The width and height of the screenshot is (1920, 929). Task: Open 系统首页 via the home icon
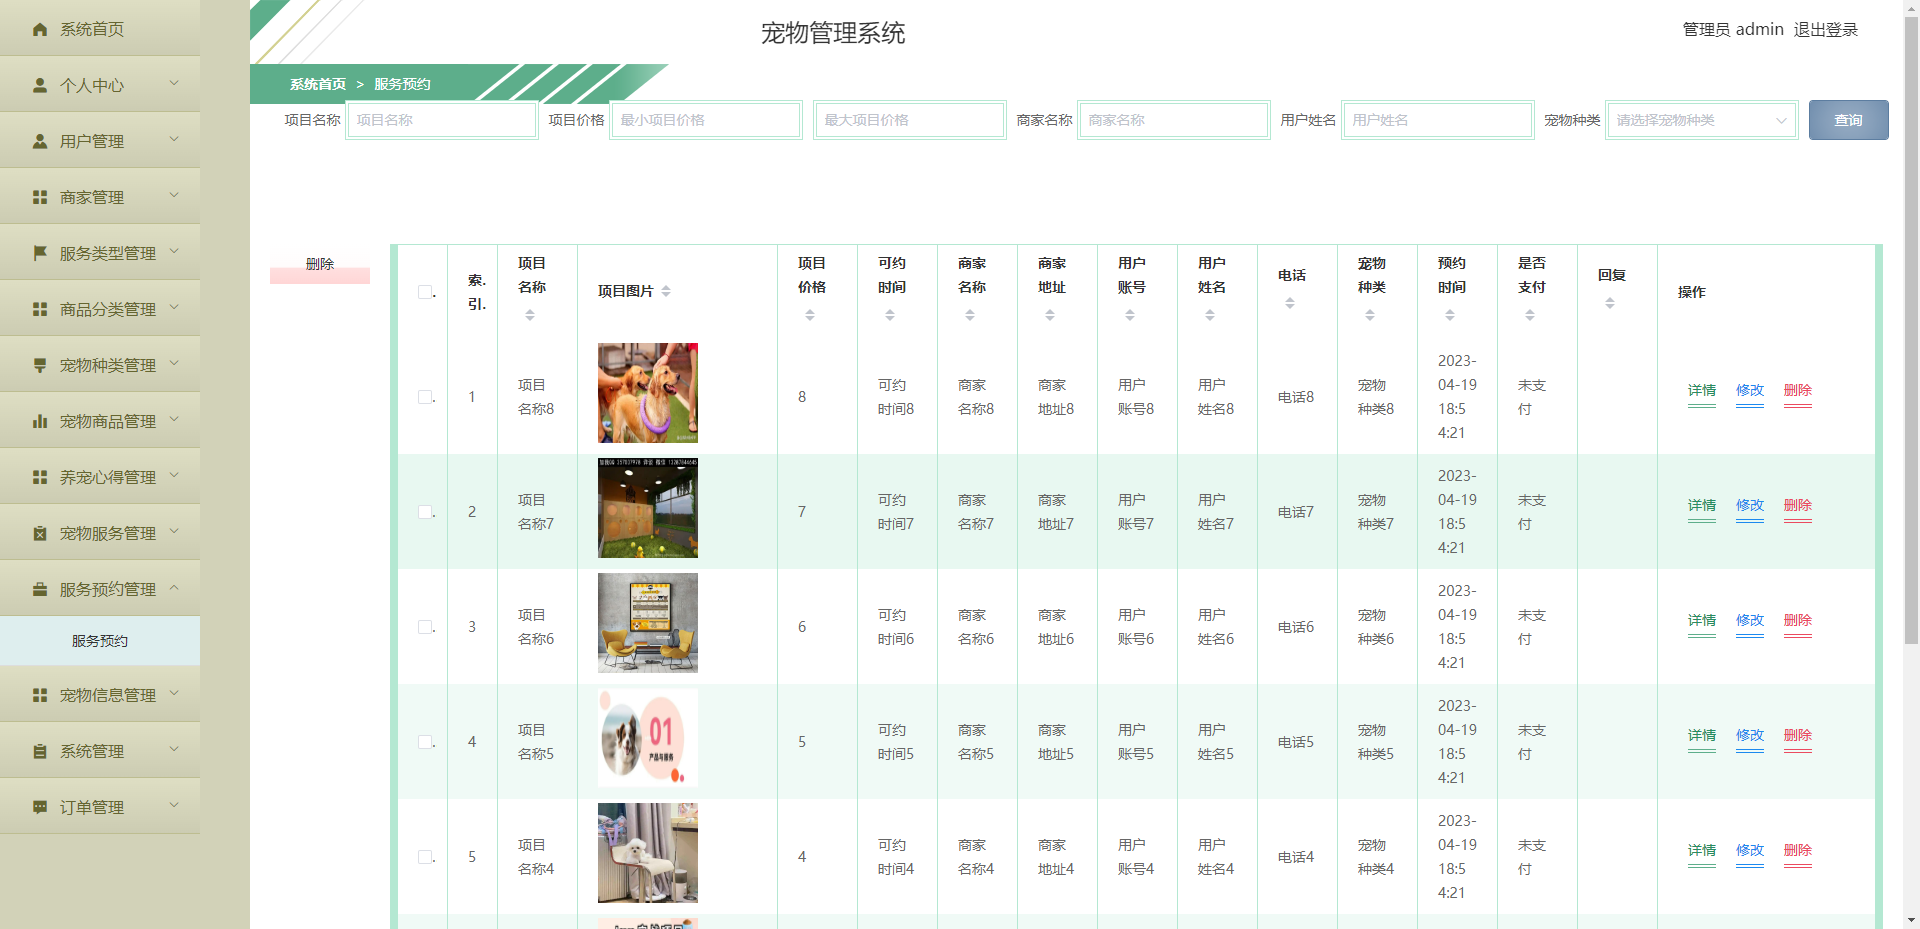click(x=38, y=29)
